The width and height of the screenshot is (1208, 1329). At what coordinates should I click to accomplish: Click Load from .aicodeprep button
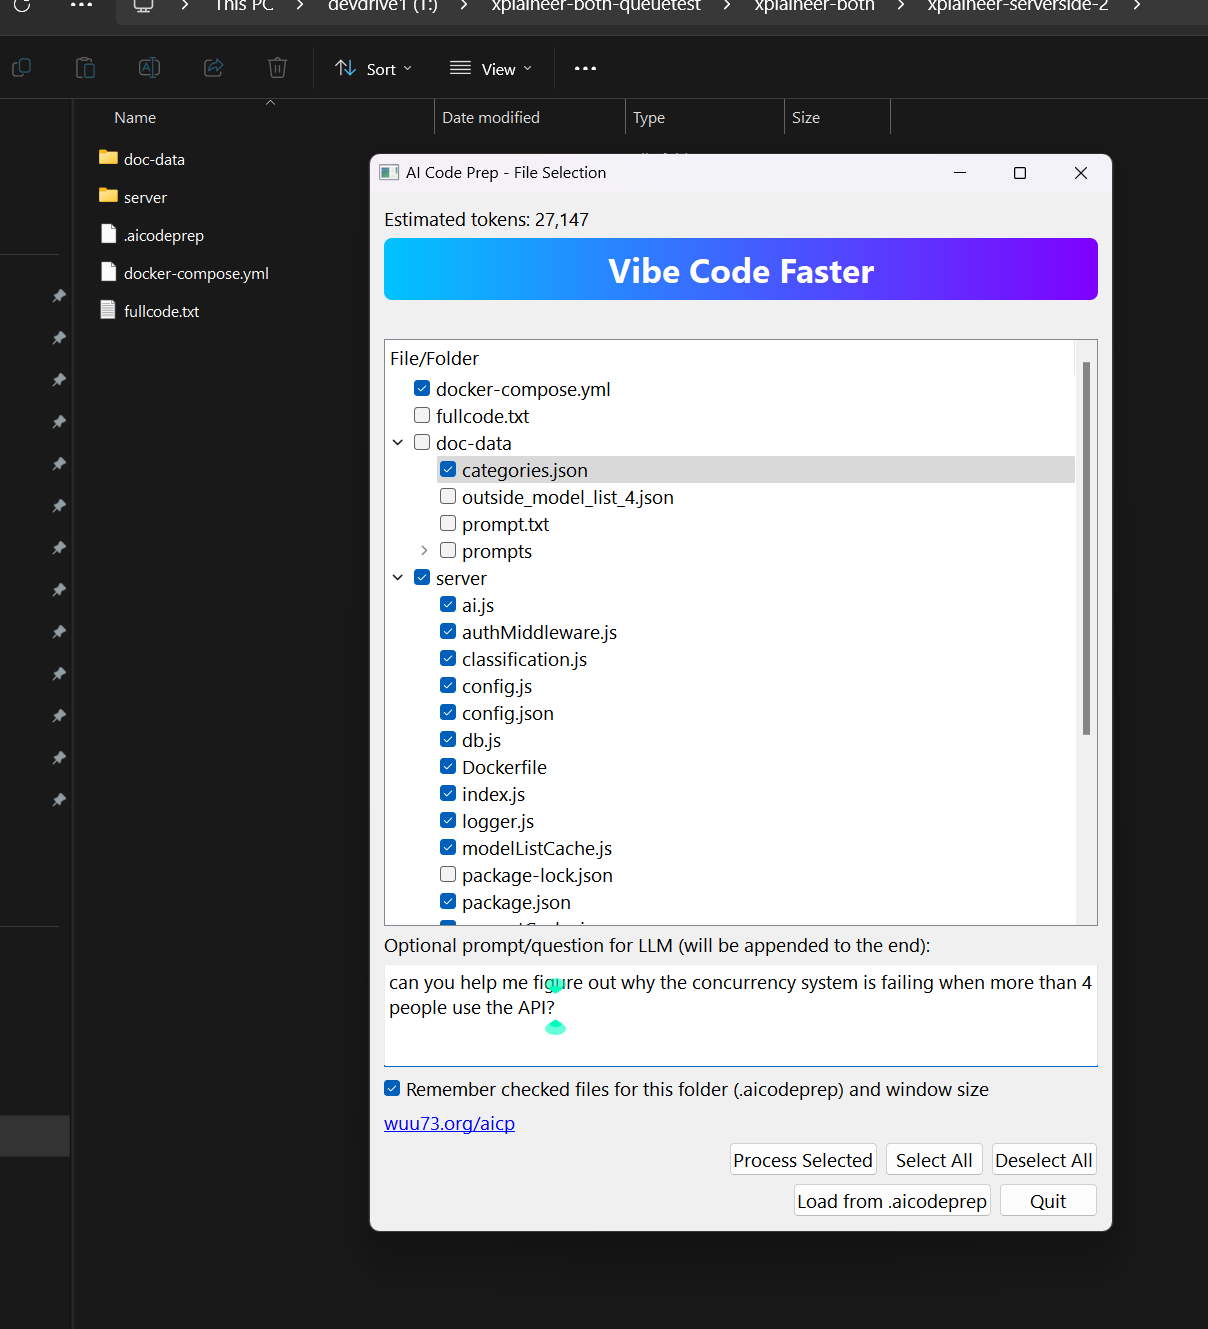[892, 1201]
